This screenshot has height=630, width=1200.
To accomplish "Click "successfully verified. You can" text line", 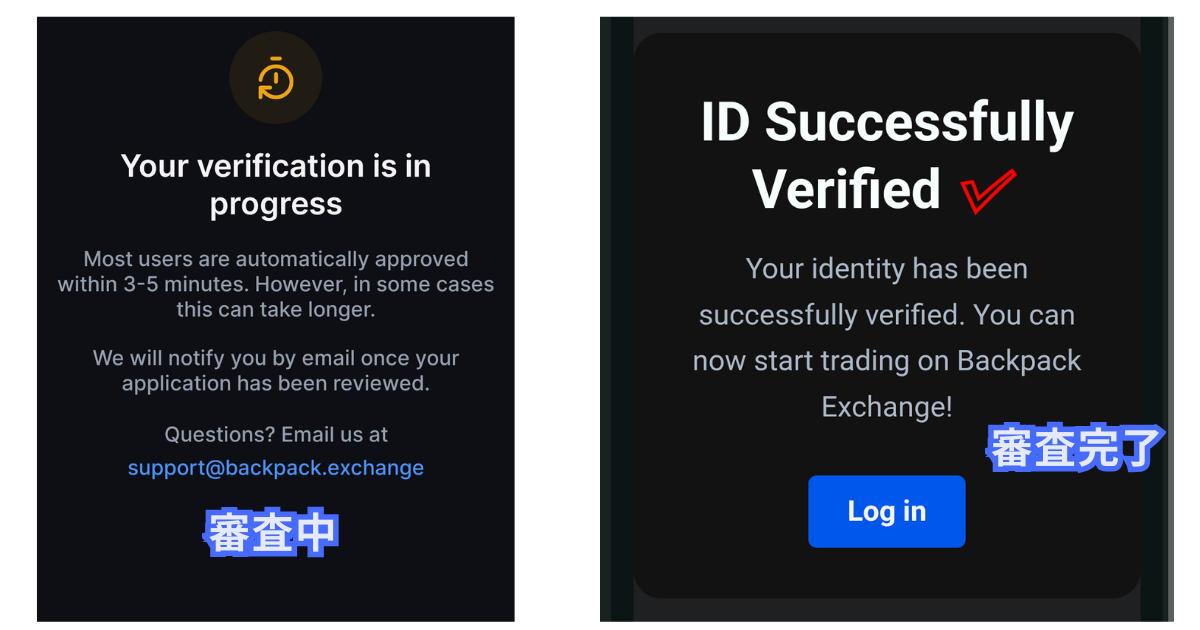I will [x=887, y=315].
